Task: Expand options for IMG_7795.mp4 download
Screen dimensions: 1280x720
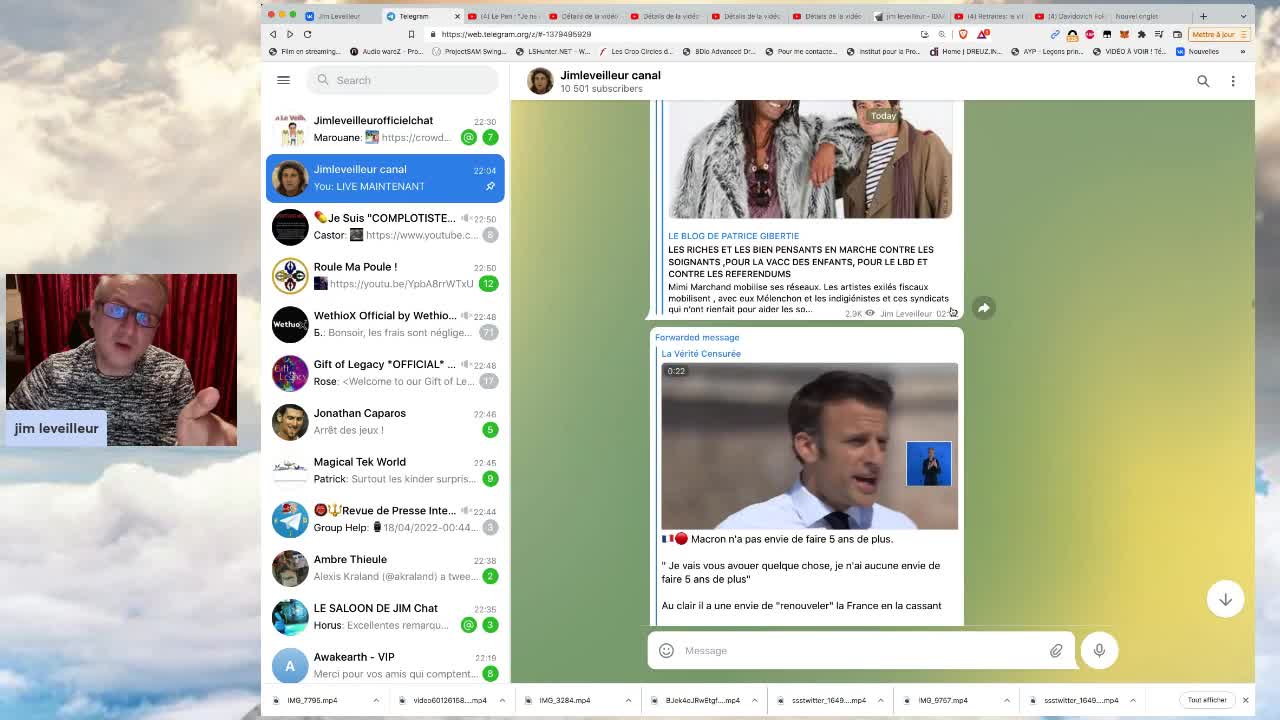Action: coord(376,700)
